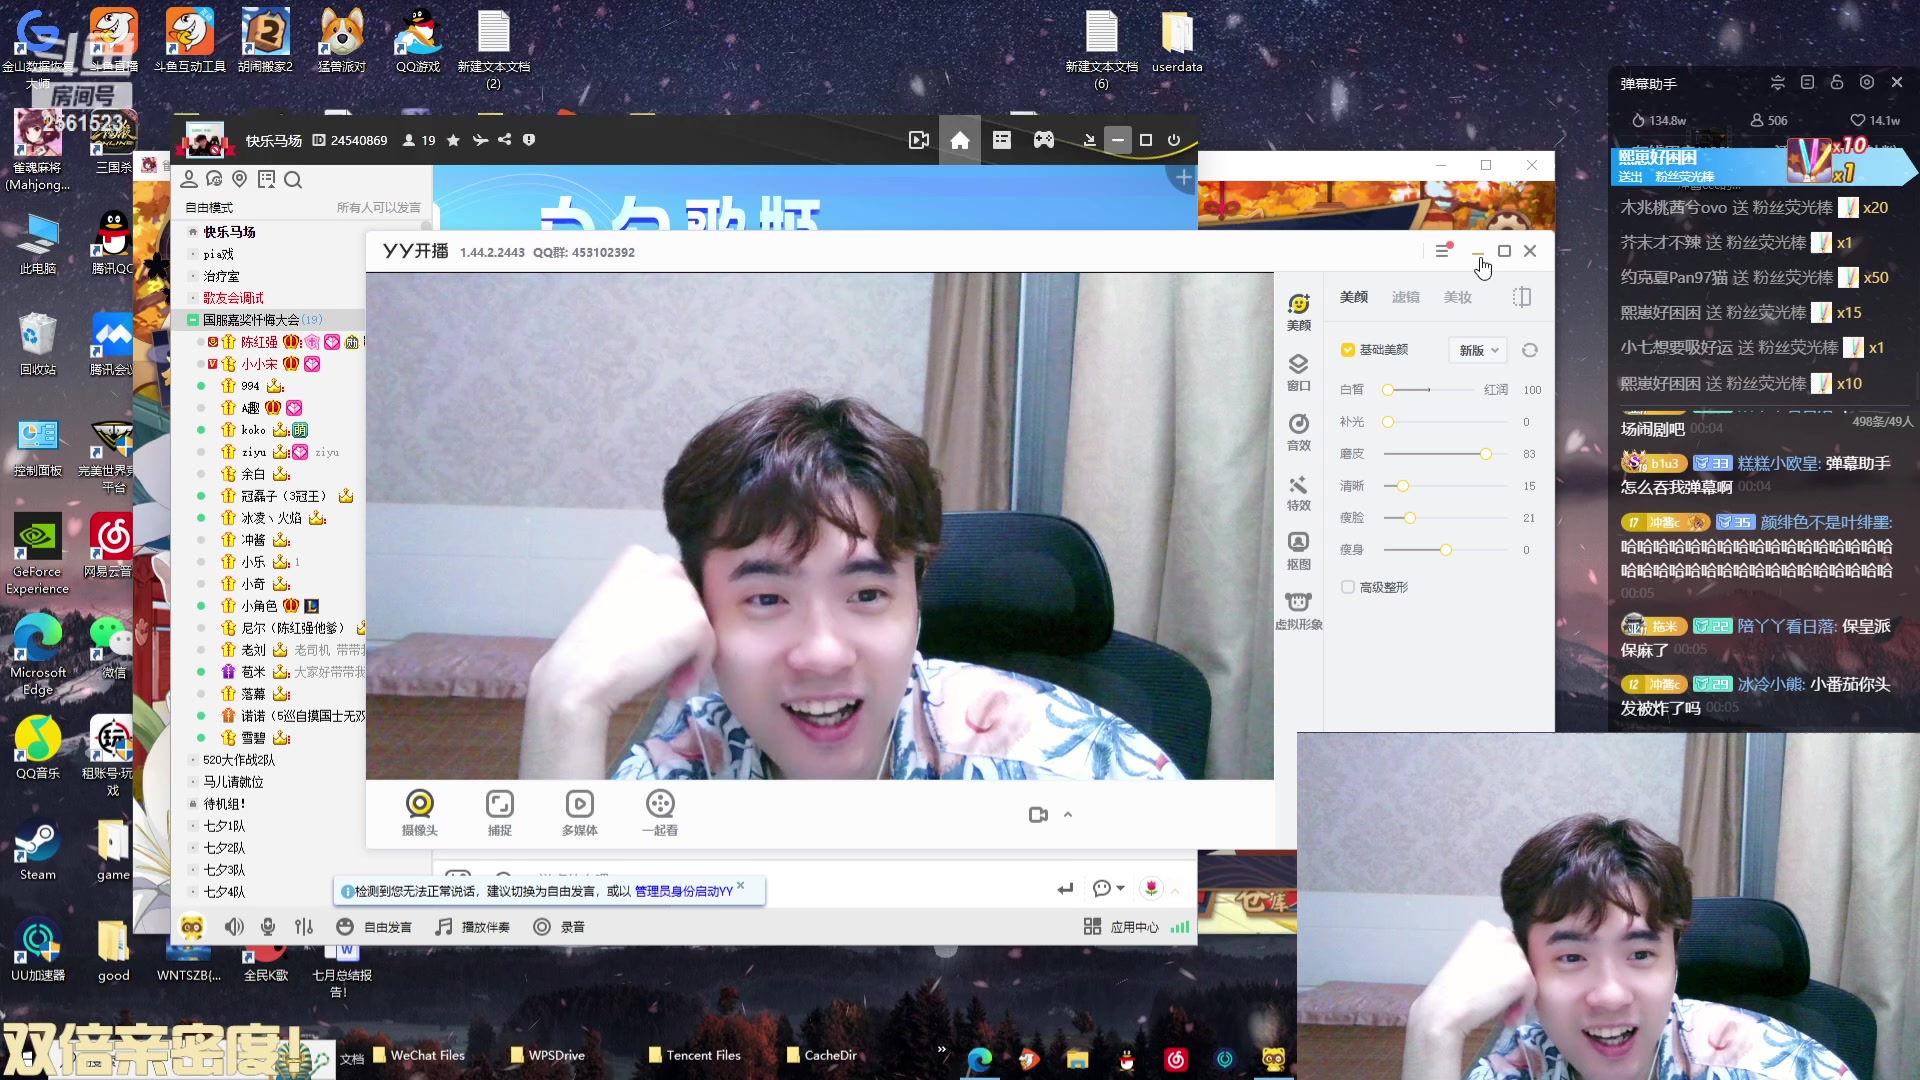Enable the 高级整形 checkbox

coord(1348,587)
